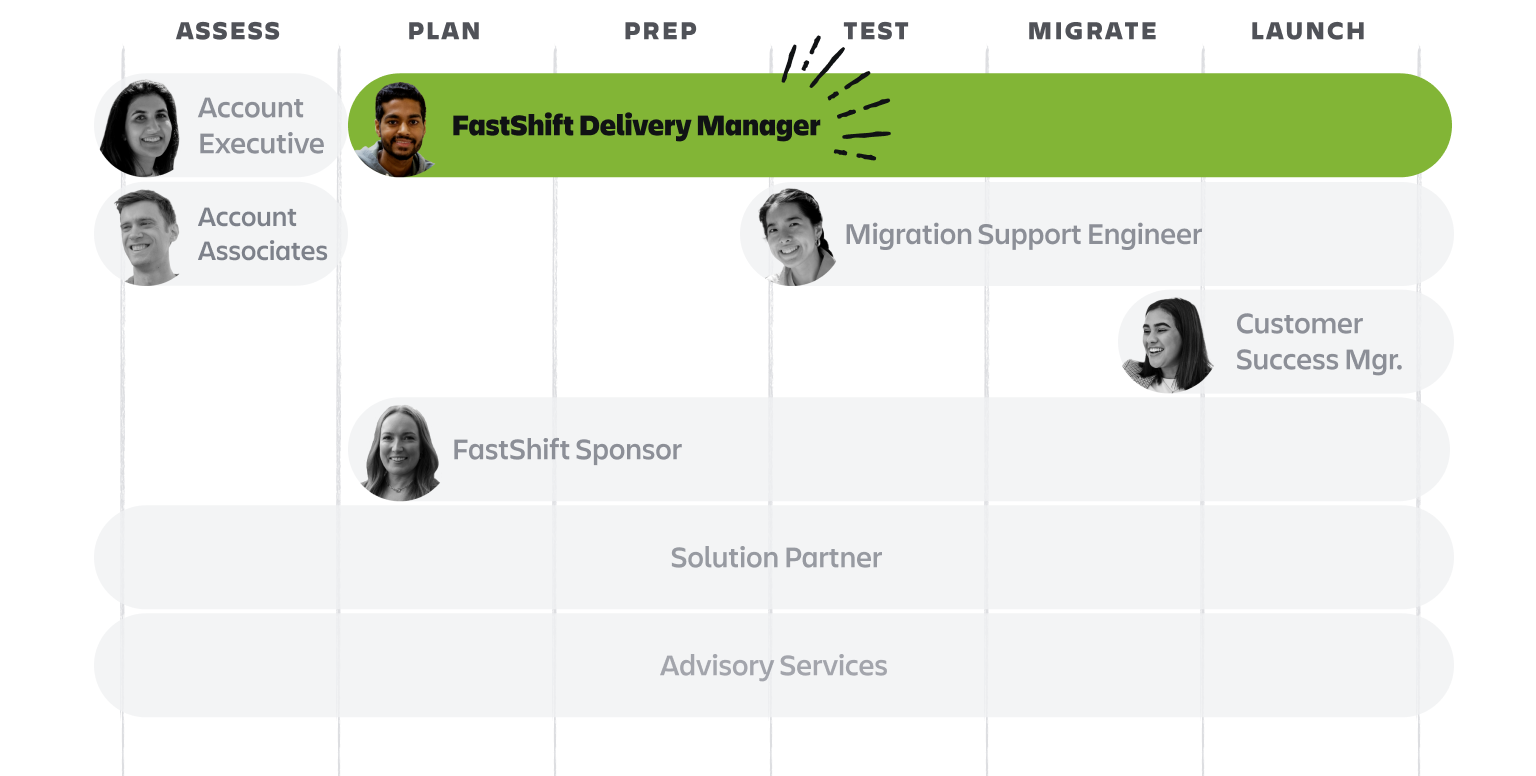Image resolution: width=1536 pixels, height=776 pixels.
Task: Select the LAUNCH phase heading
Action: 1308,31
